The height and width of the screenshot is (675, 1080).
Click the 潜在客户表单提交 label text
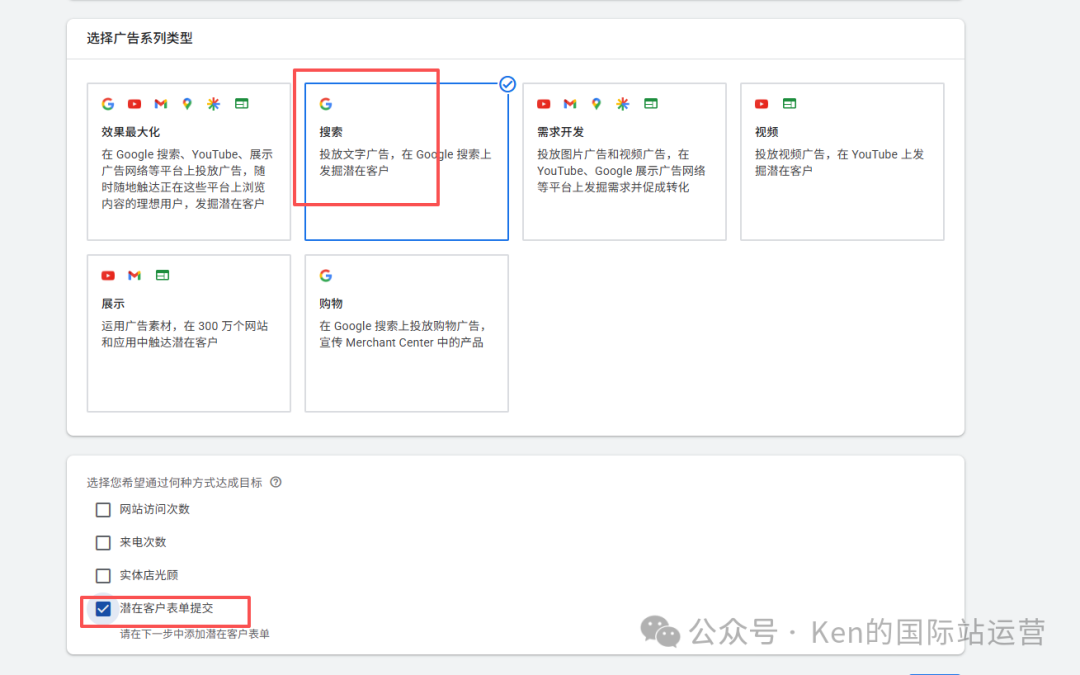coord(166,608)
